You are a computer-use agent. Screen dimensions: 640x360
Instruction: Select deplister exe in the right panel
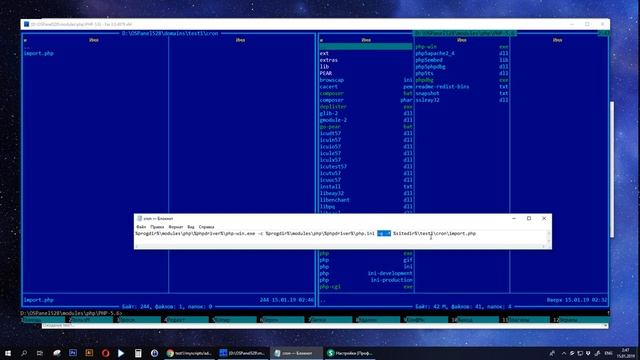(x=366, y=107)
